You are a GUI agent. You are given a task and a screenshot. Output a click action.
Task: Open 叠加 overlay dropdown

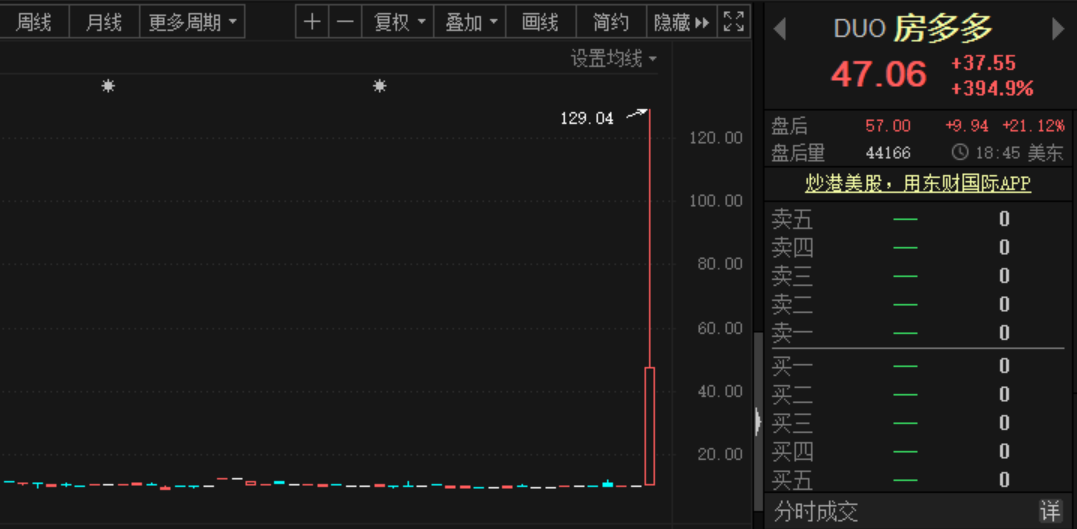[x=471, y=22]
